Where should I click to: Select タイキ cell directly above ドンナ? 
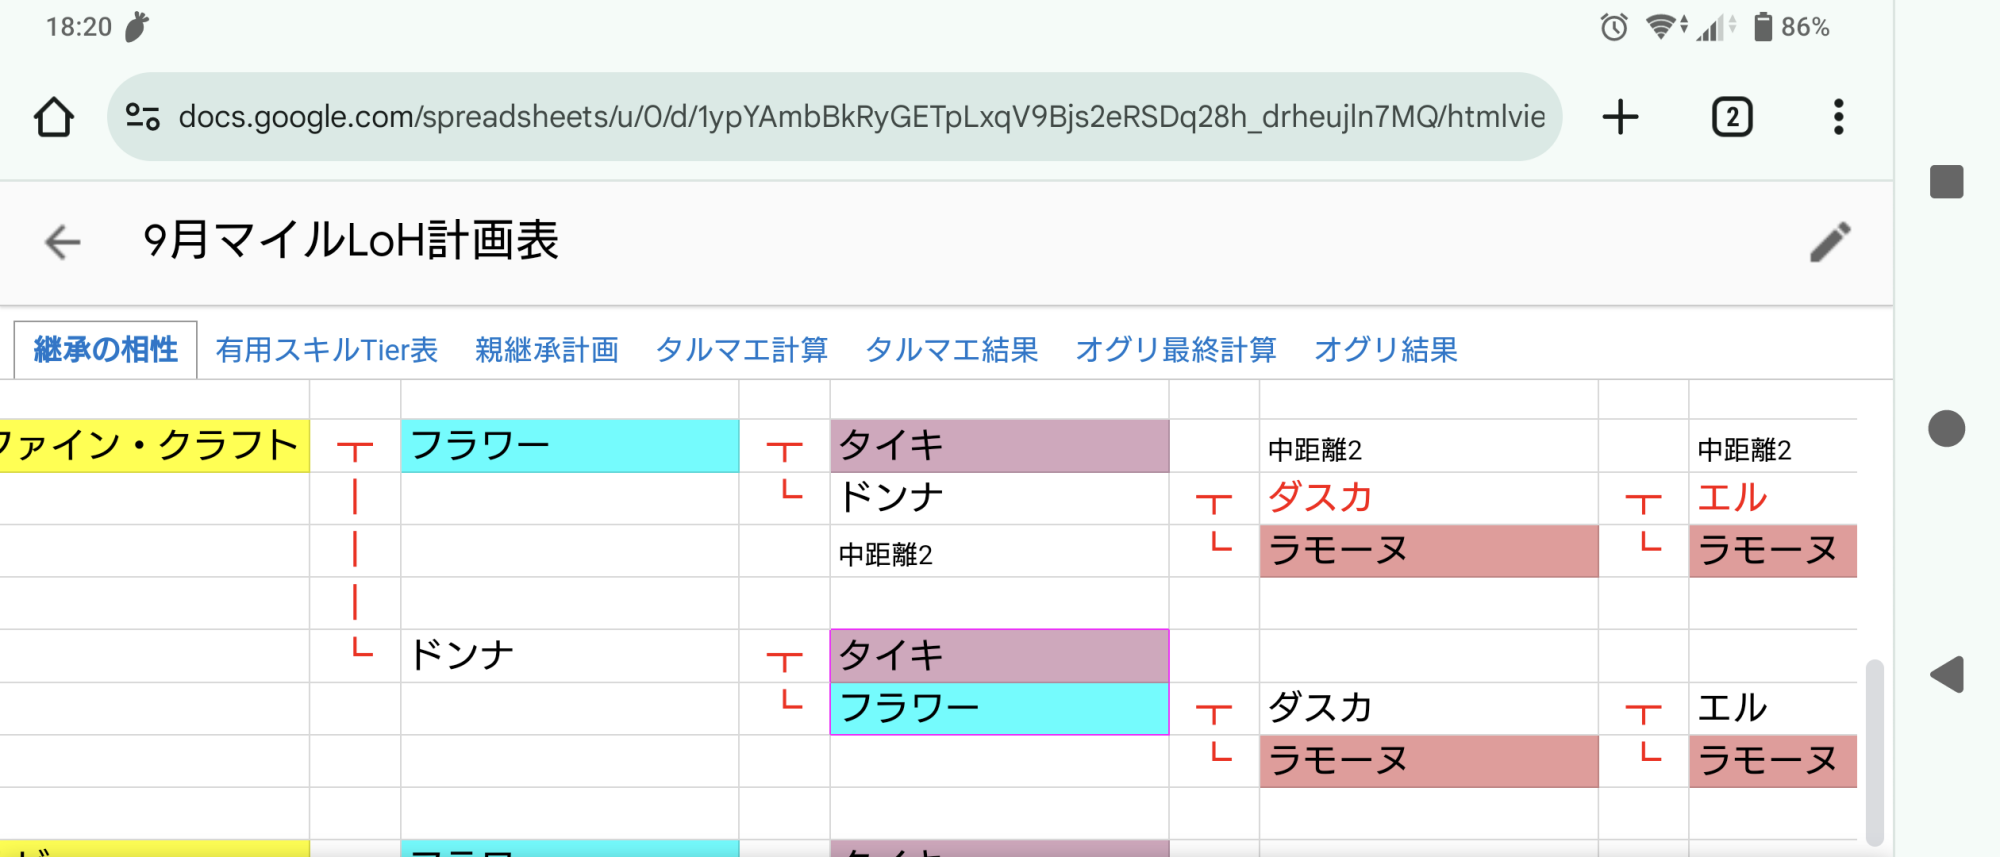click(x=1000, y=446)
